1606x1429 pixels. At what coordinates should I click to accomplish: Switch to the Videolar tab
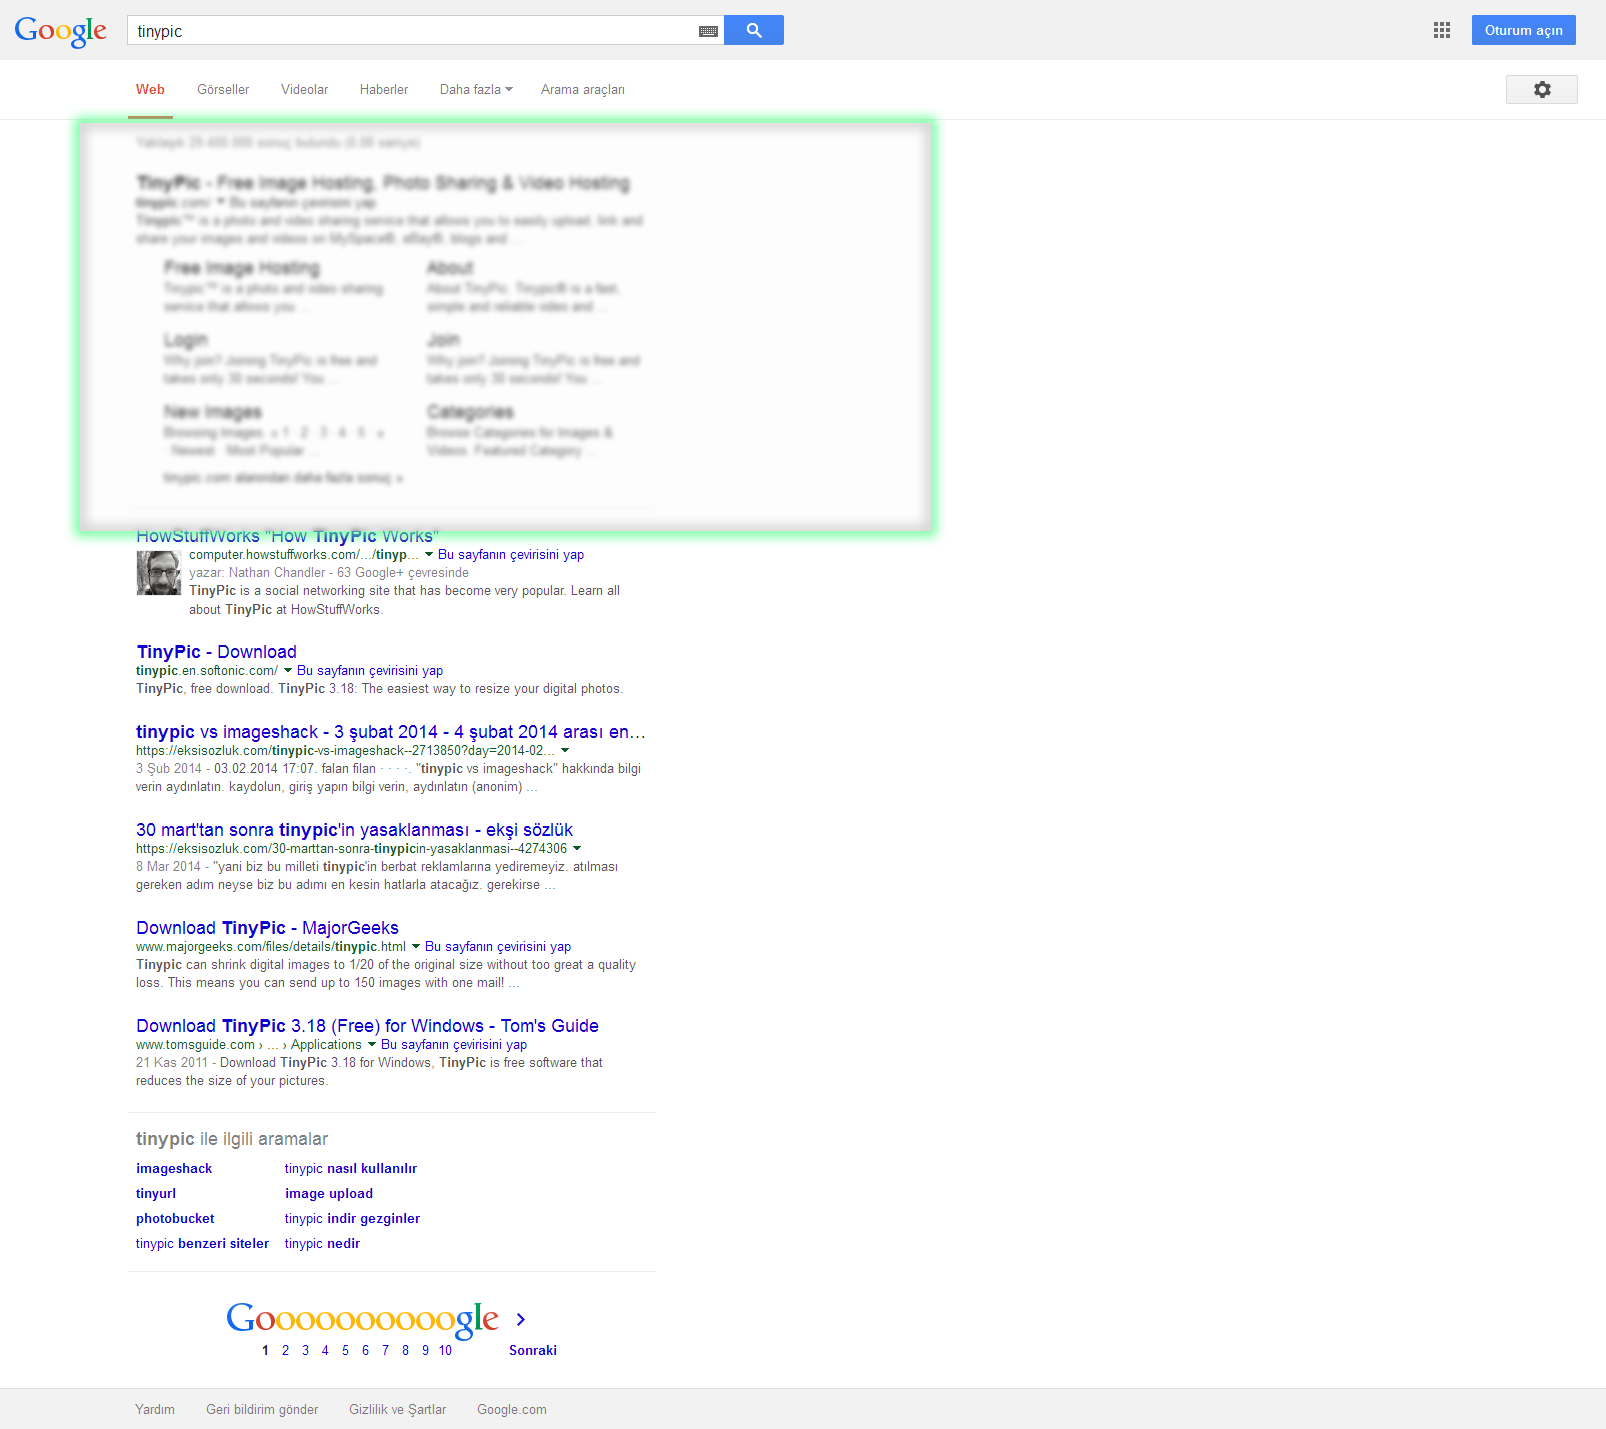pos(304,89)
